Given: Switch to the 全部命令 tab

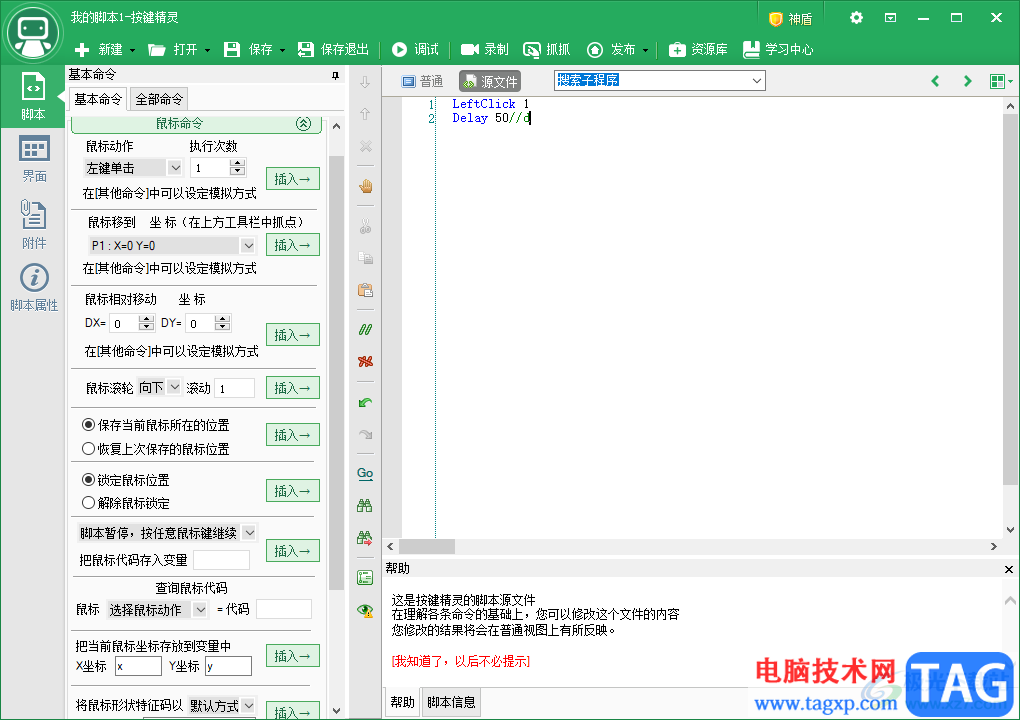Looking at the screenshot, I should (x=159, y=99).
